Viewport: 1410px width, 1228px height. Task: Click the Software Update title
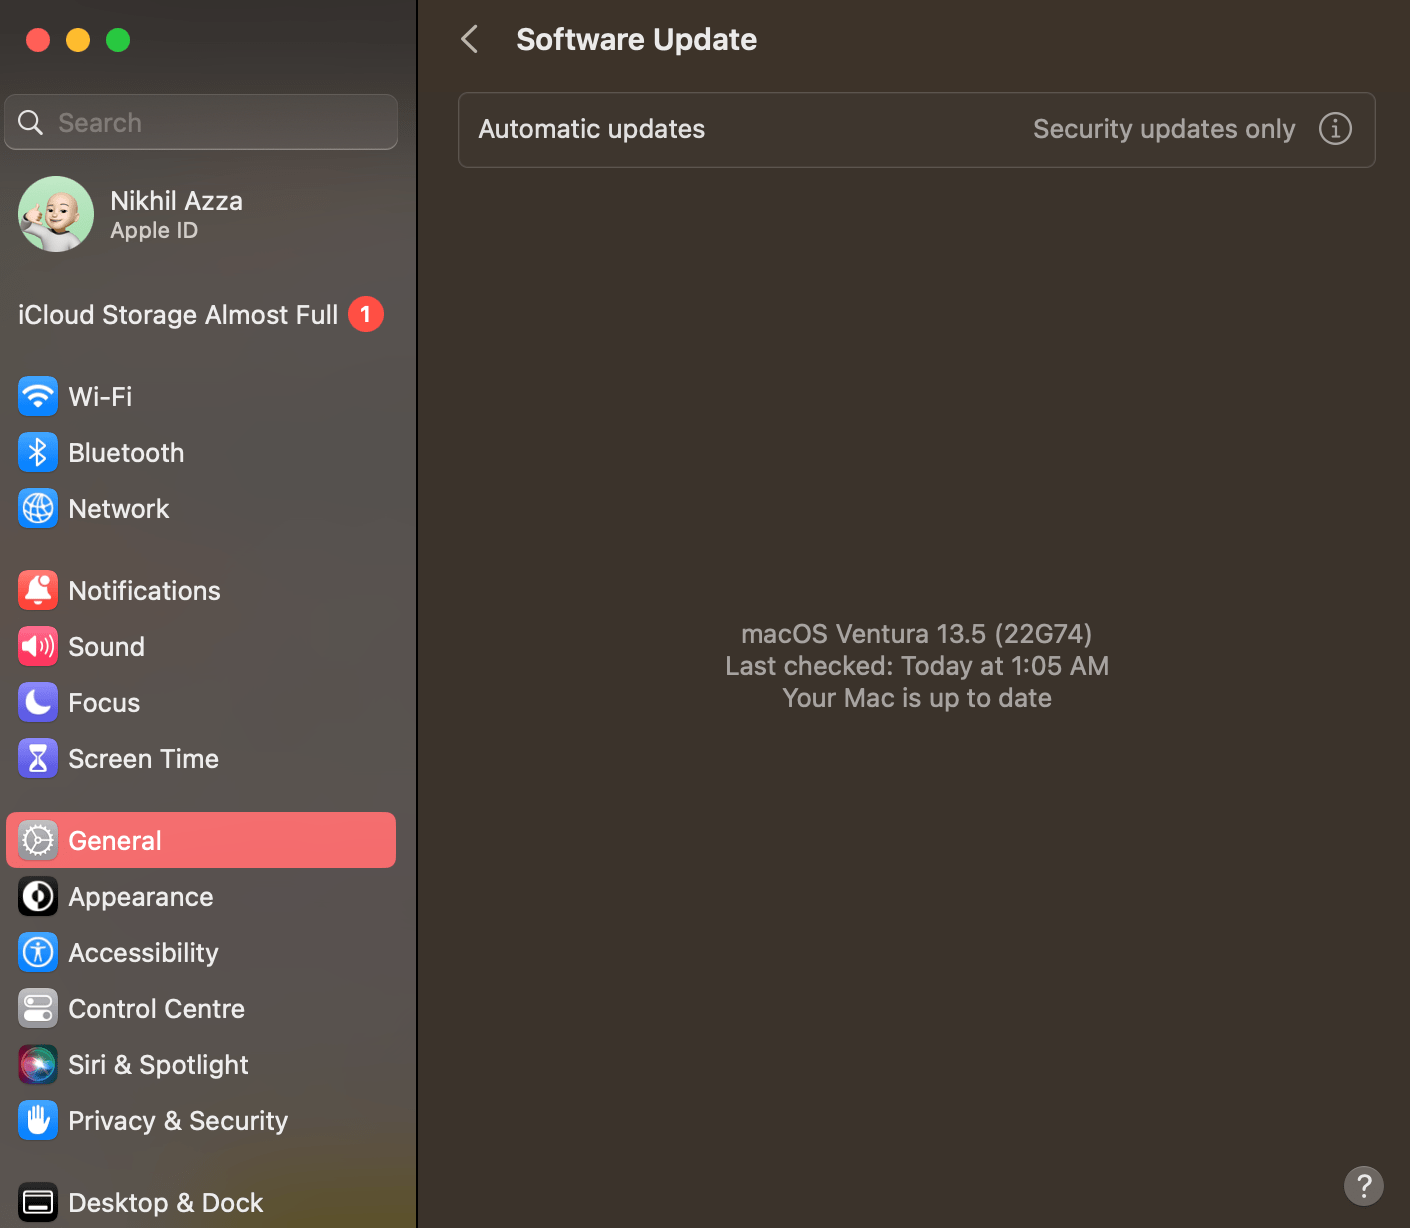(637, 39)
